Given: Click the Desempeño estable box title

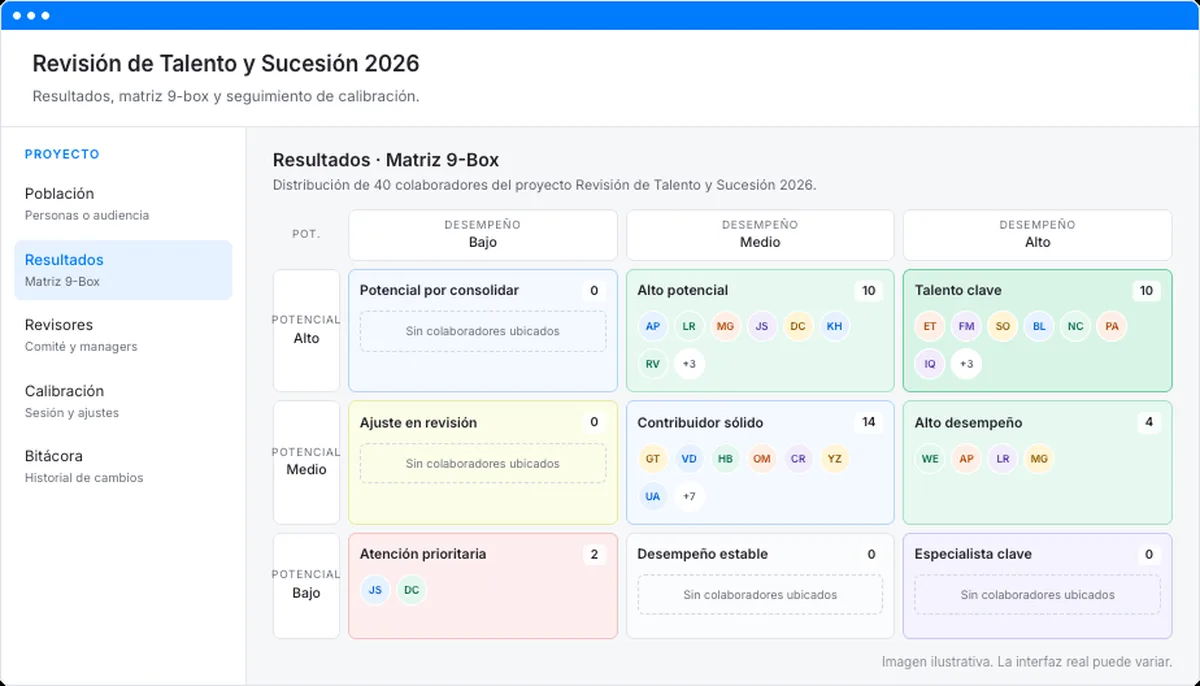Looking at the screenshot, I should click(x=703, y=554).
